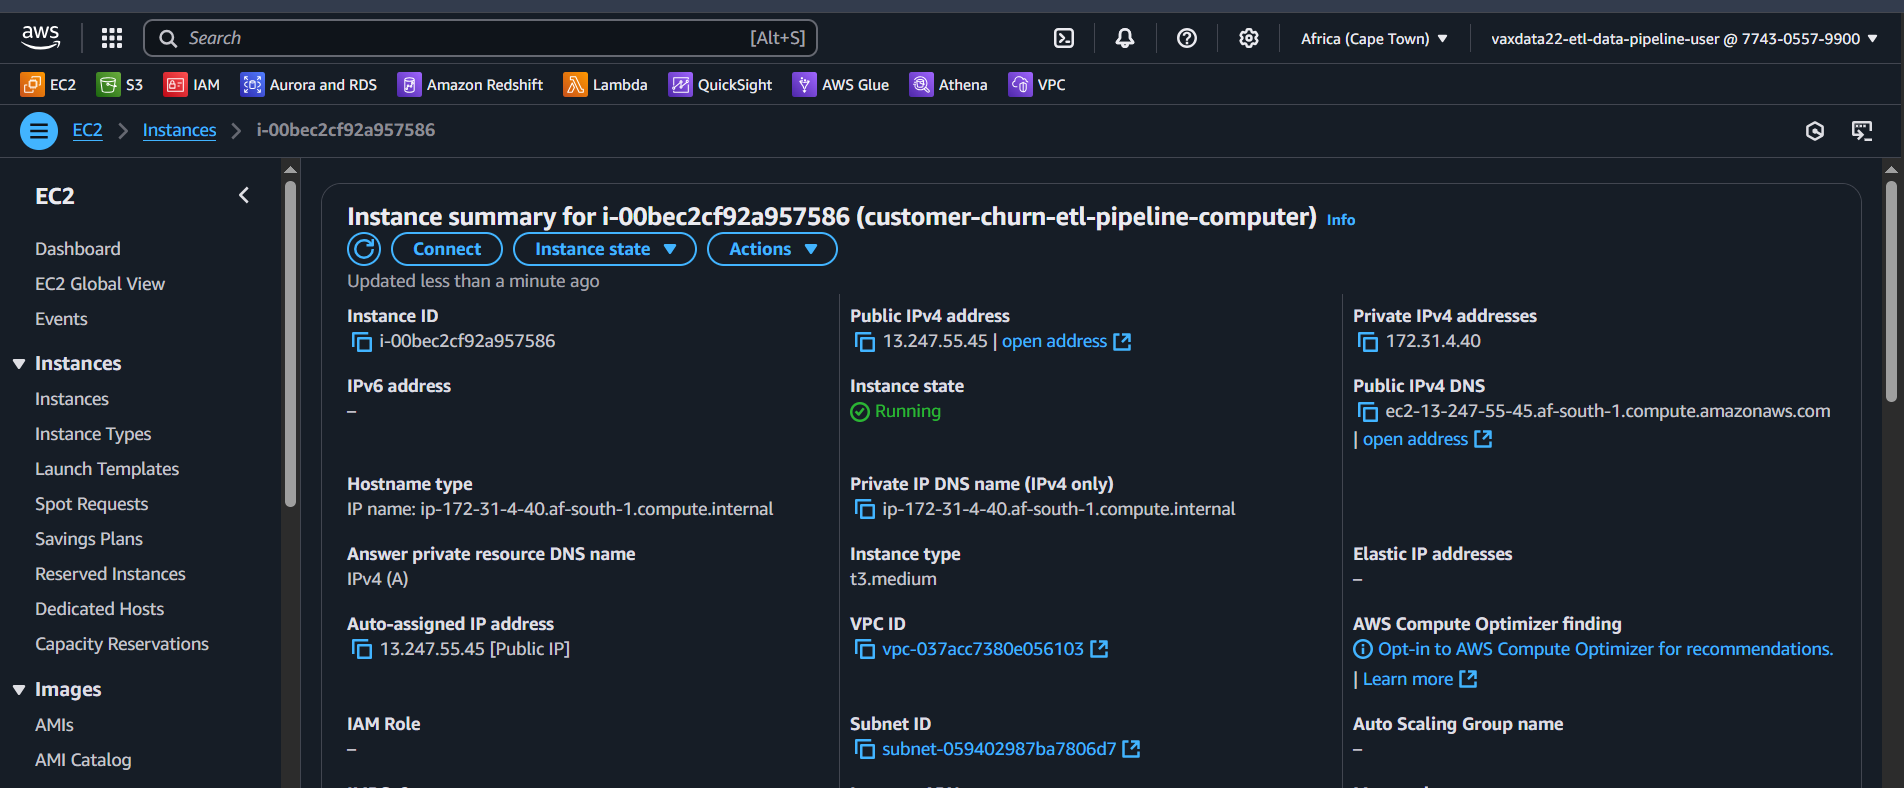The height and width of the screenshot is (788, 1904).
Task: Open the Instance state dropdown
Action: click(x=605, y=249)
